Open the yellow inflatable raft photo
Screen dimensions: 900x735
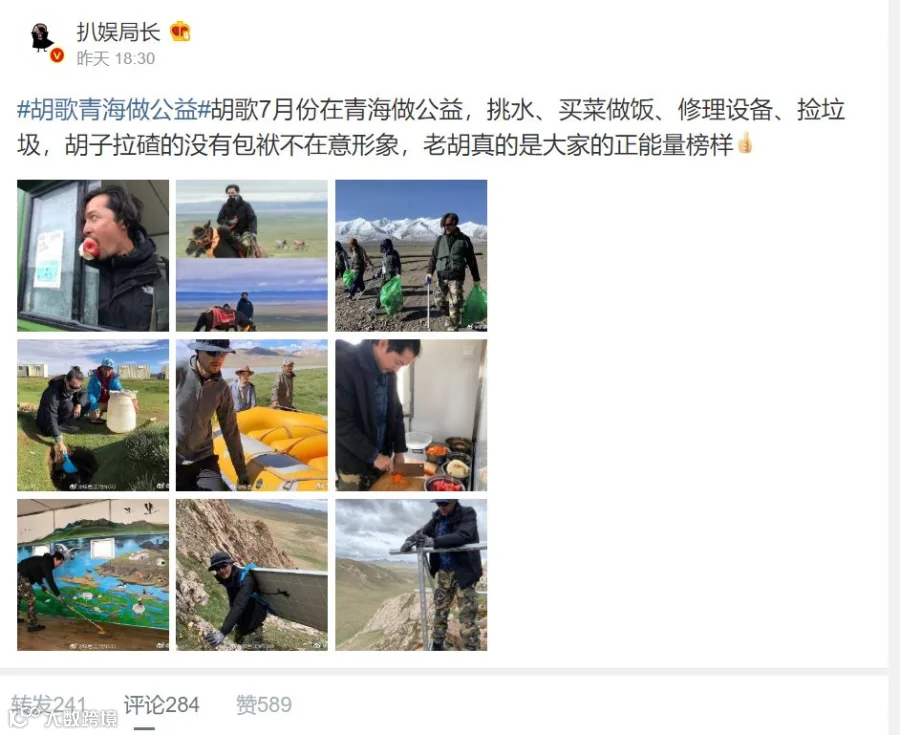pyautogui.click(x=252, y=415)
